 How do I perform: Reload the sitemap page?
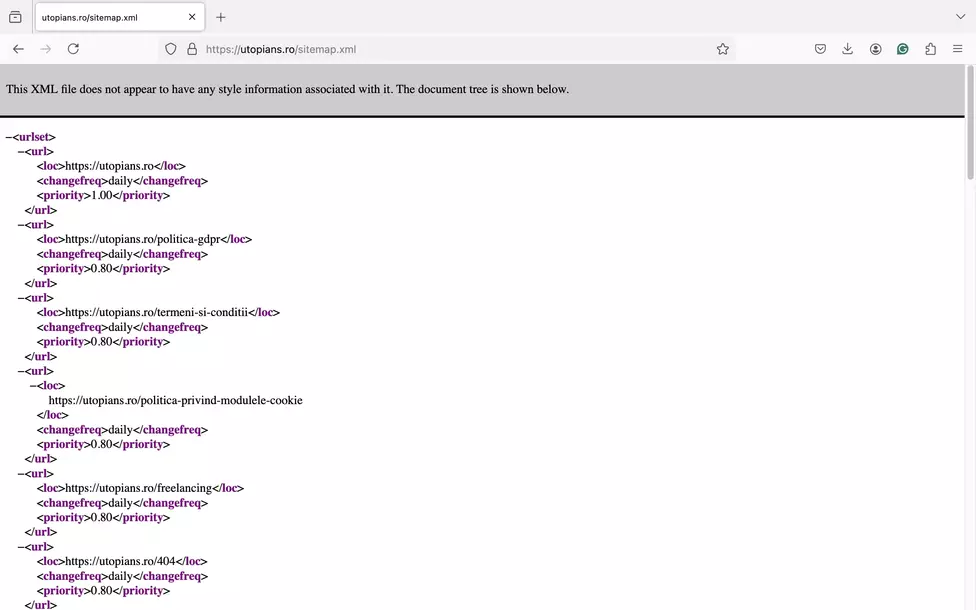click(73, 49)
